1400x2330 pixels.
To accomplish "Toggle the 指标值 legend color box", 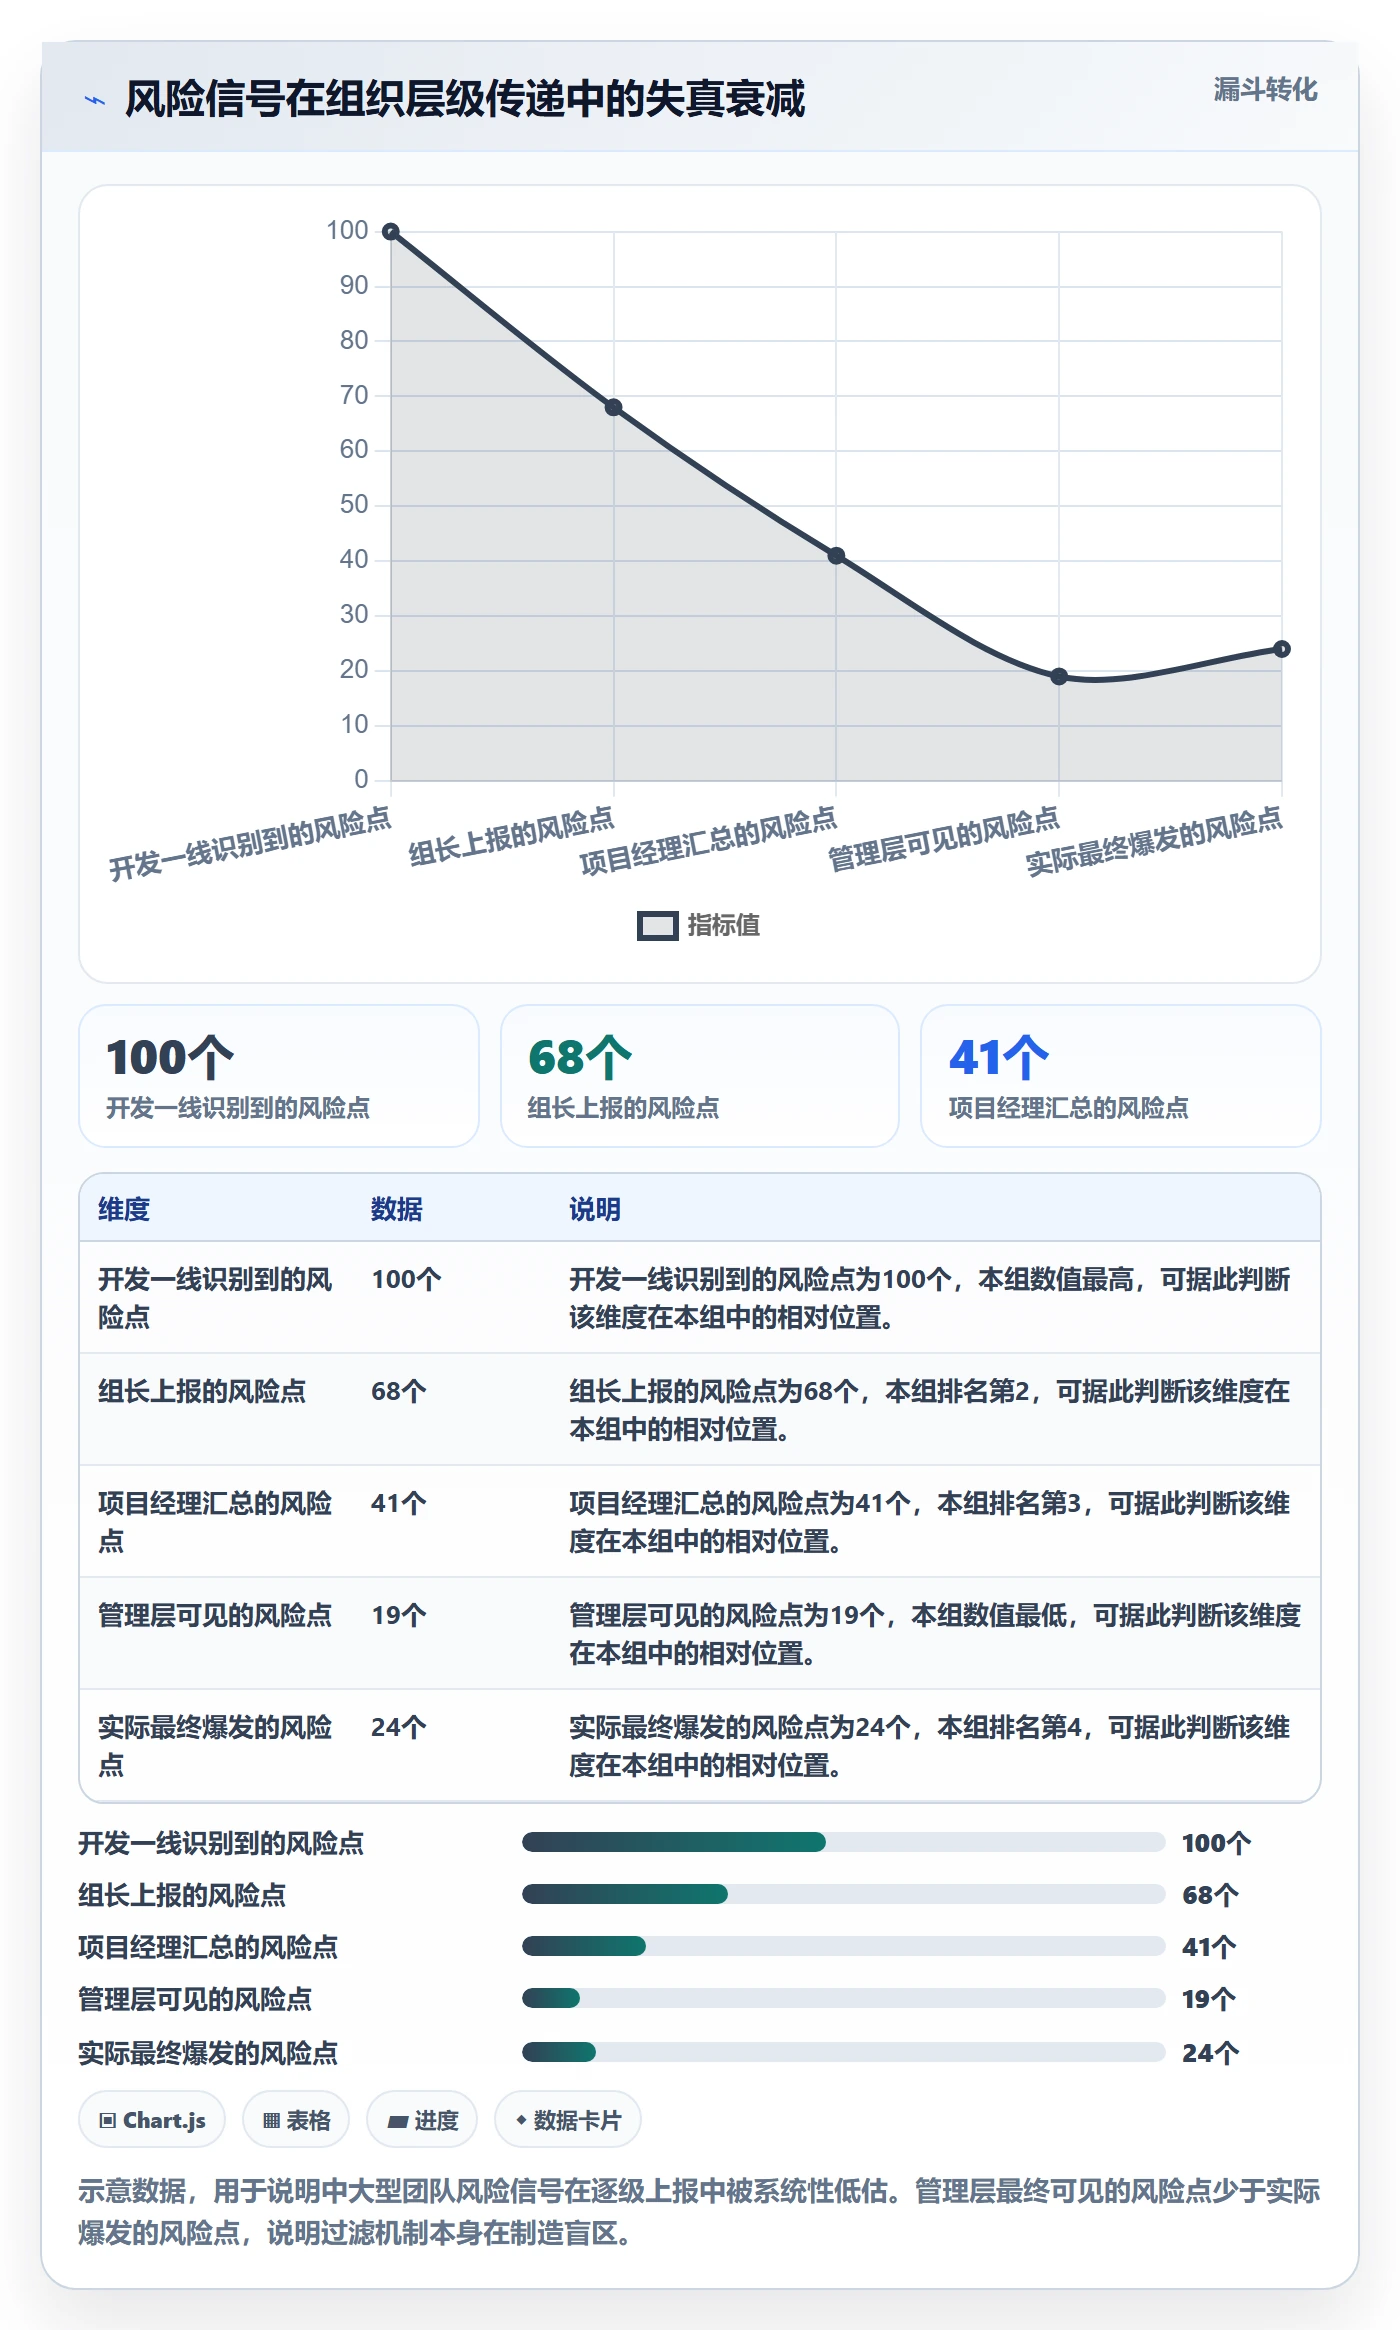I will [657, 926].
